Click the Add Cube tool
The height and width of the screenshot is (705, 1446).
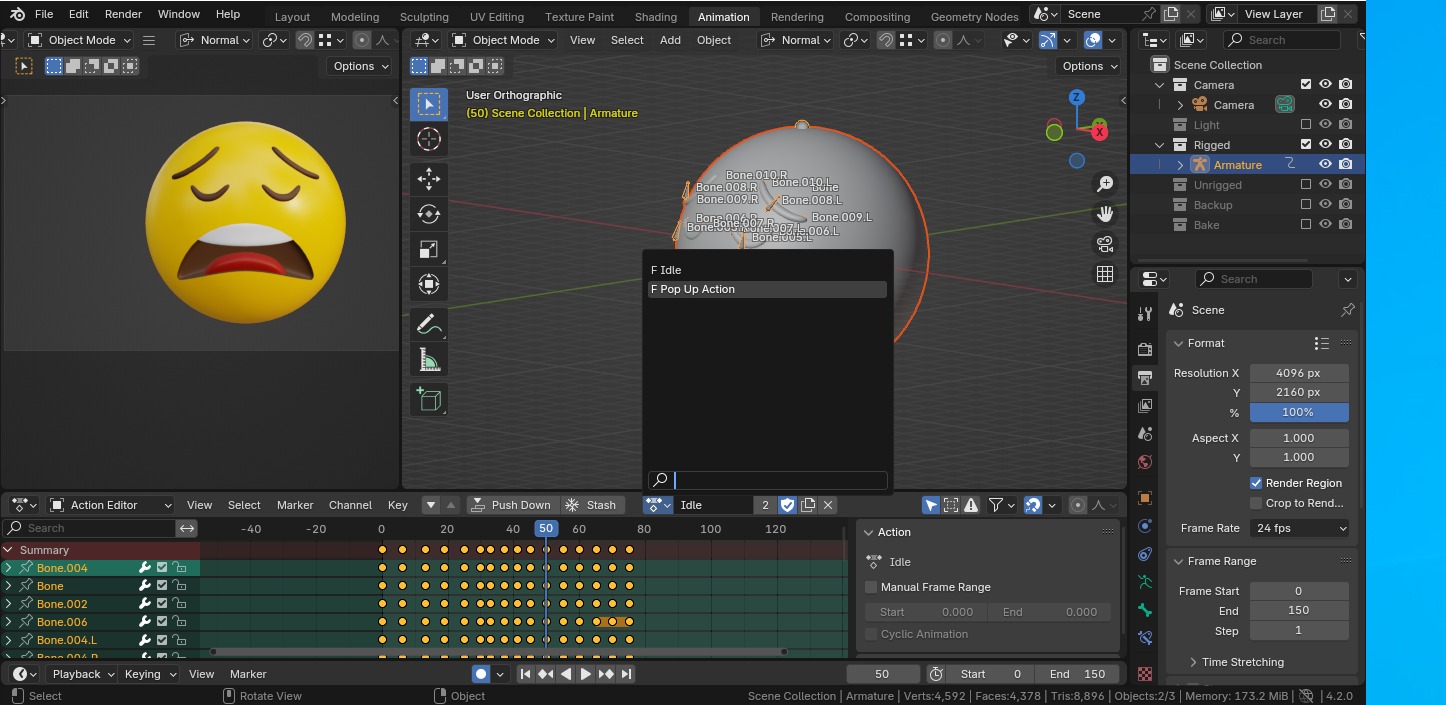pyautogui.click(x=429, y=399)
